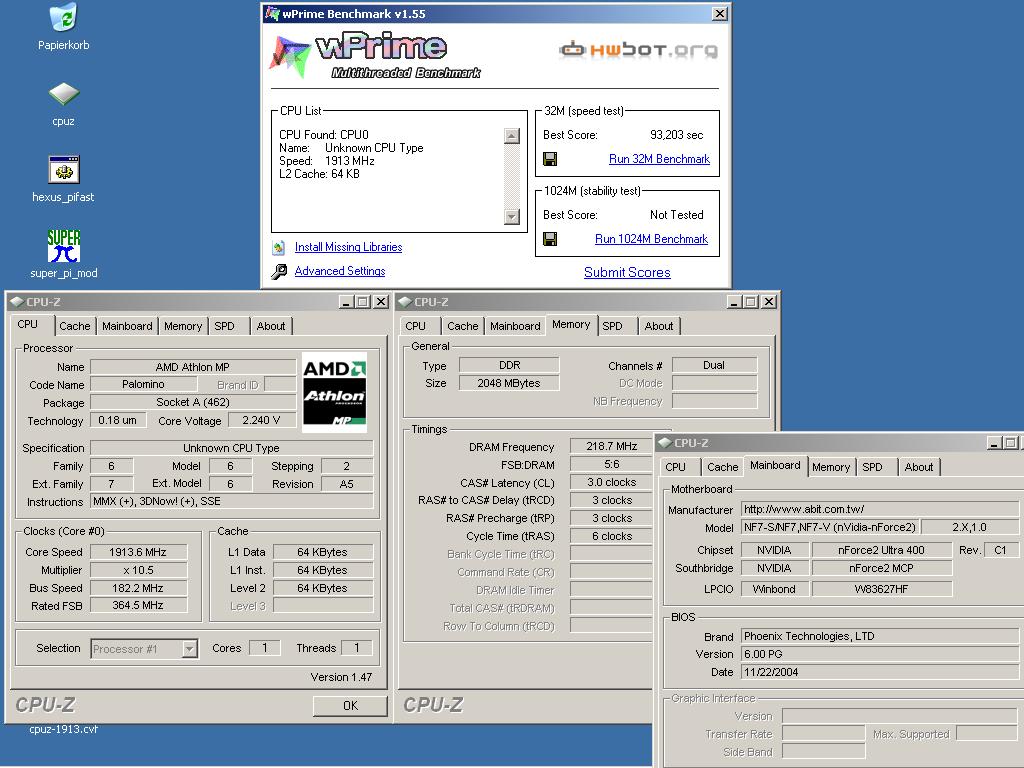Select the hexus_pifast desktop icon
The image size is (1024, 768).
63,170
